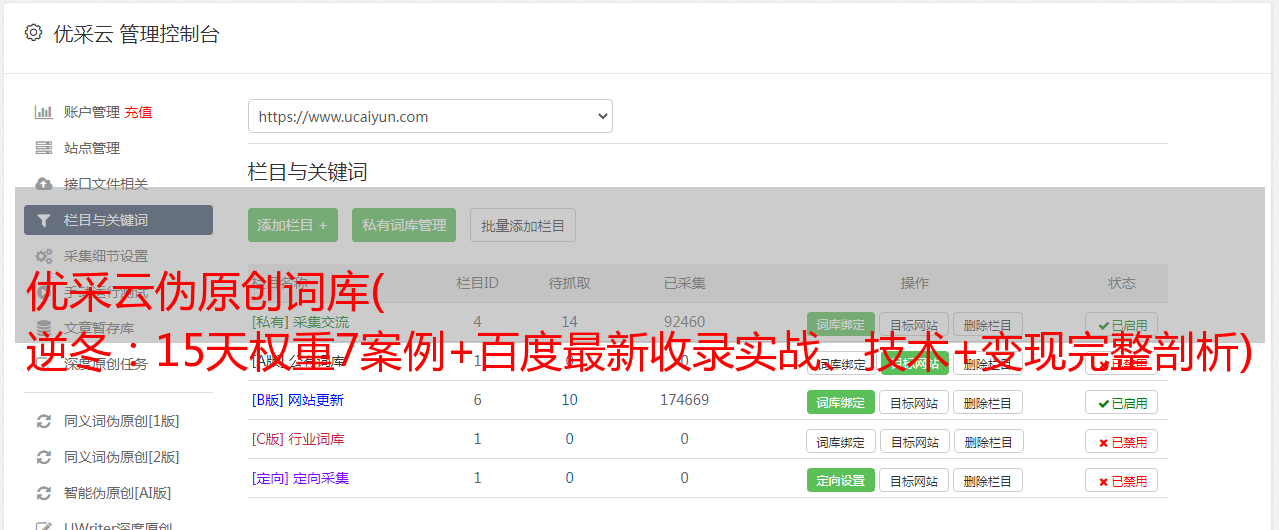Click the 私有词库管理 button

pyautogui.click(x=404, y=225)
